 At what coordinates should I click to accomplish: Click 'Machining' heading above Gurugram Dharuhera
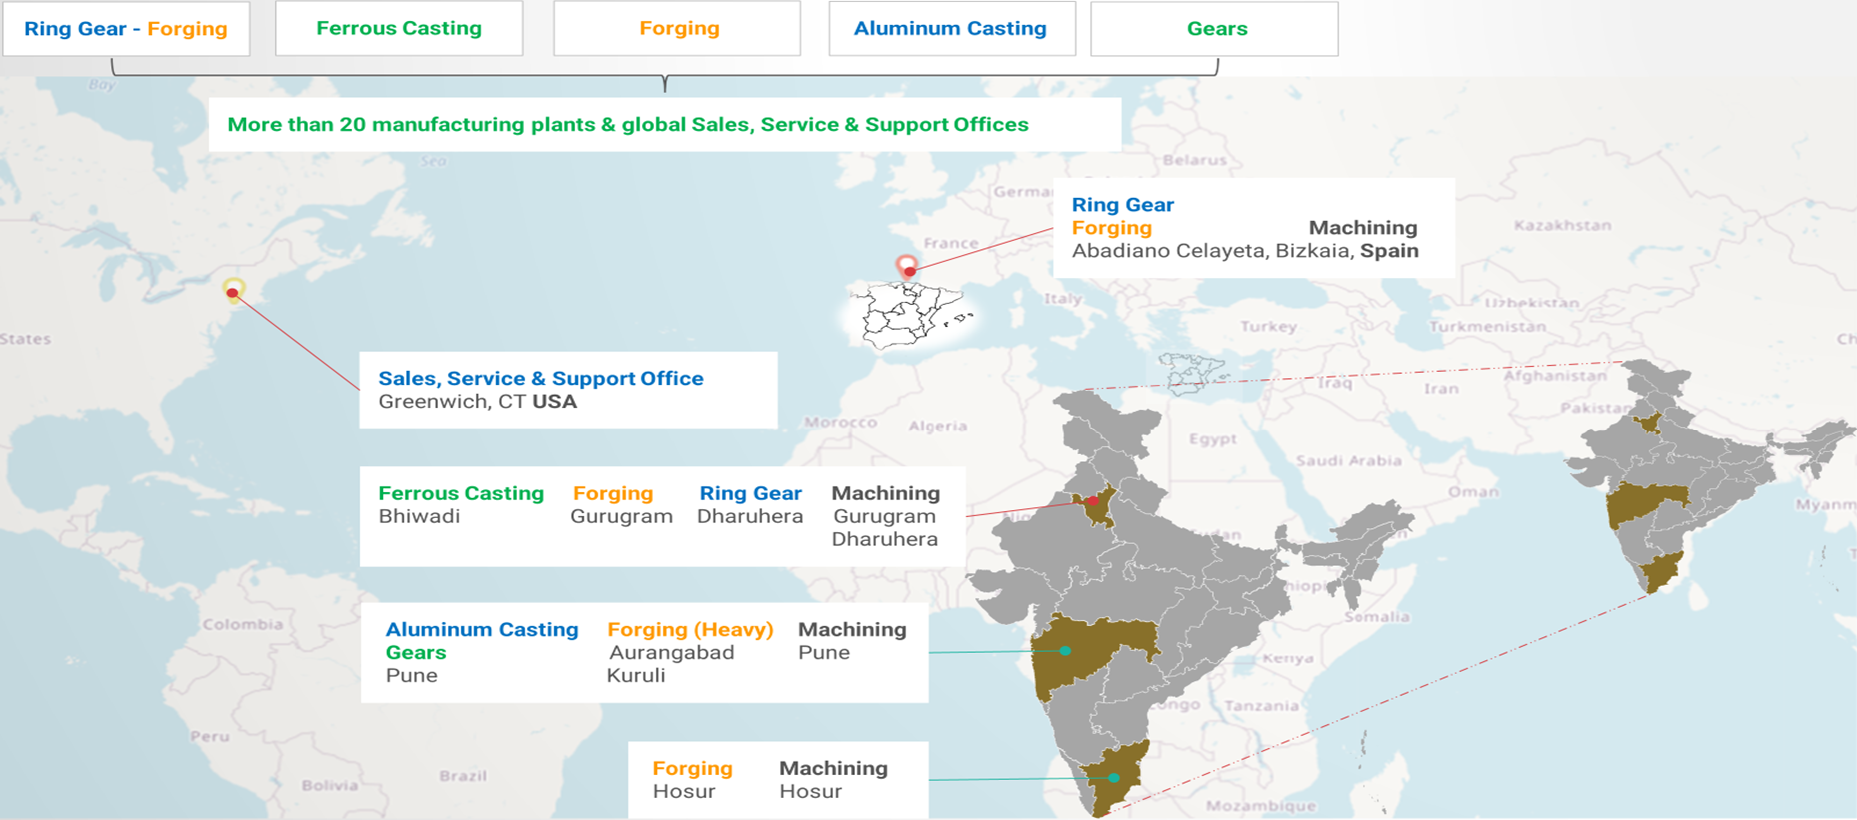pyautogui.click(x=886, y=493)
